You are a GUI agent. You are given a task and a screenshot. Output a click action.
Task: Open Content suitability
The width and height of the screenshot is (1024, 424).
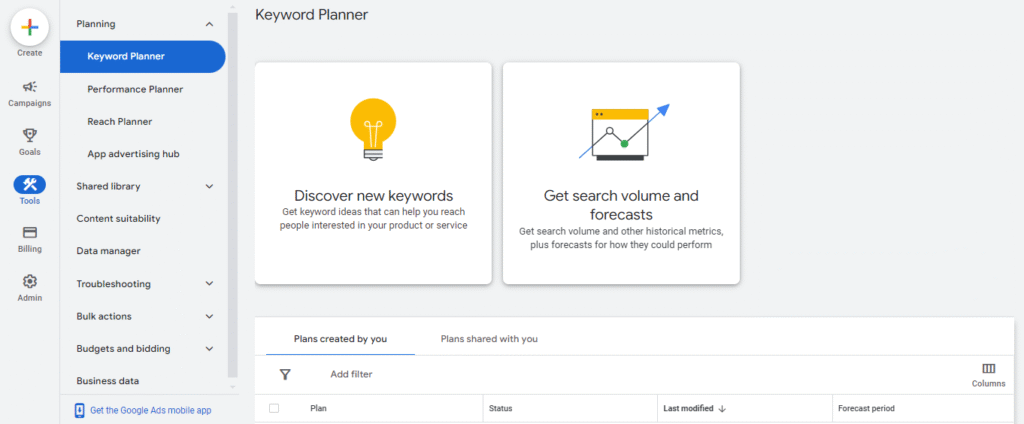(x=118, y=219)
